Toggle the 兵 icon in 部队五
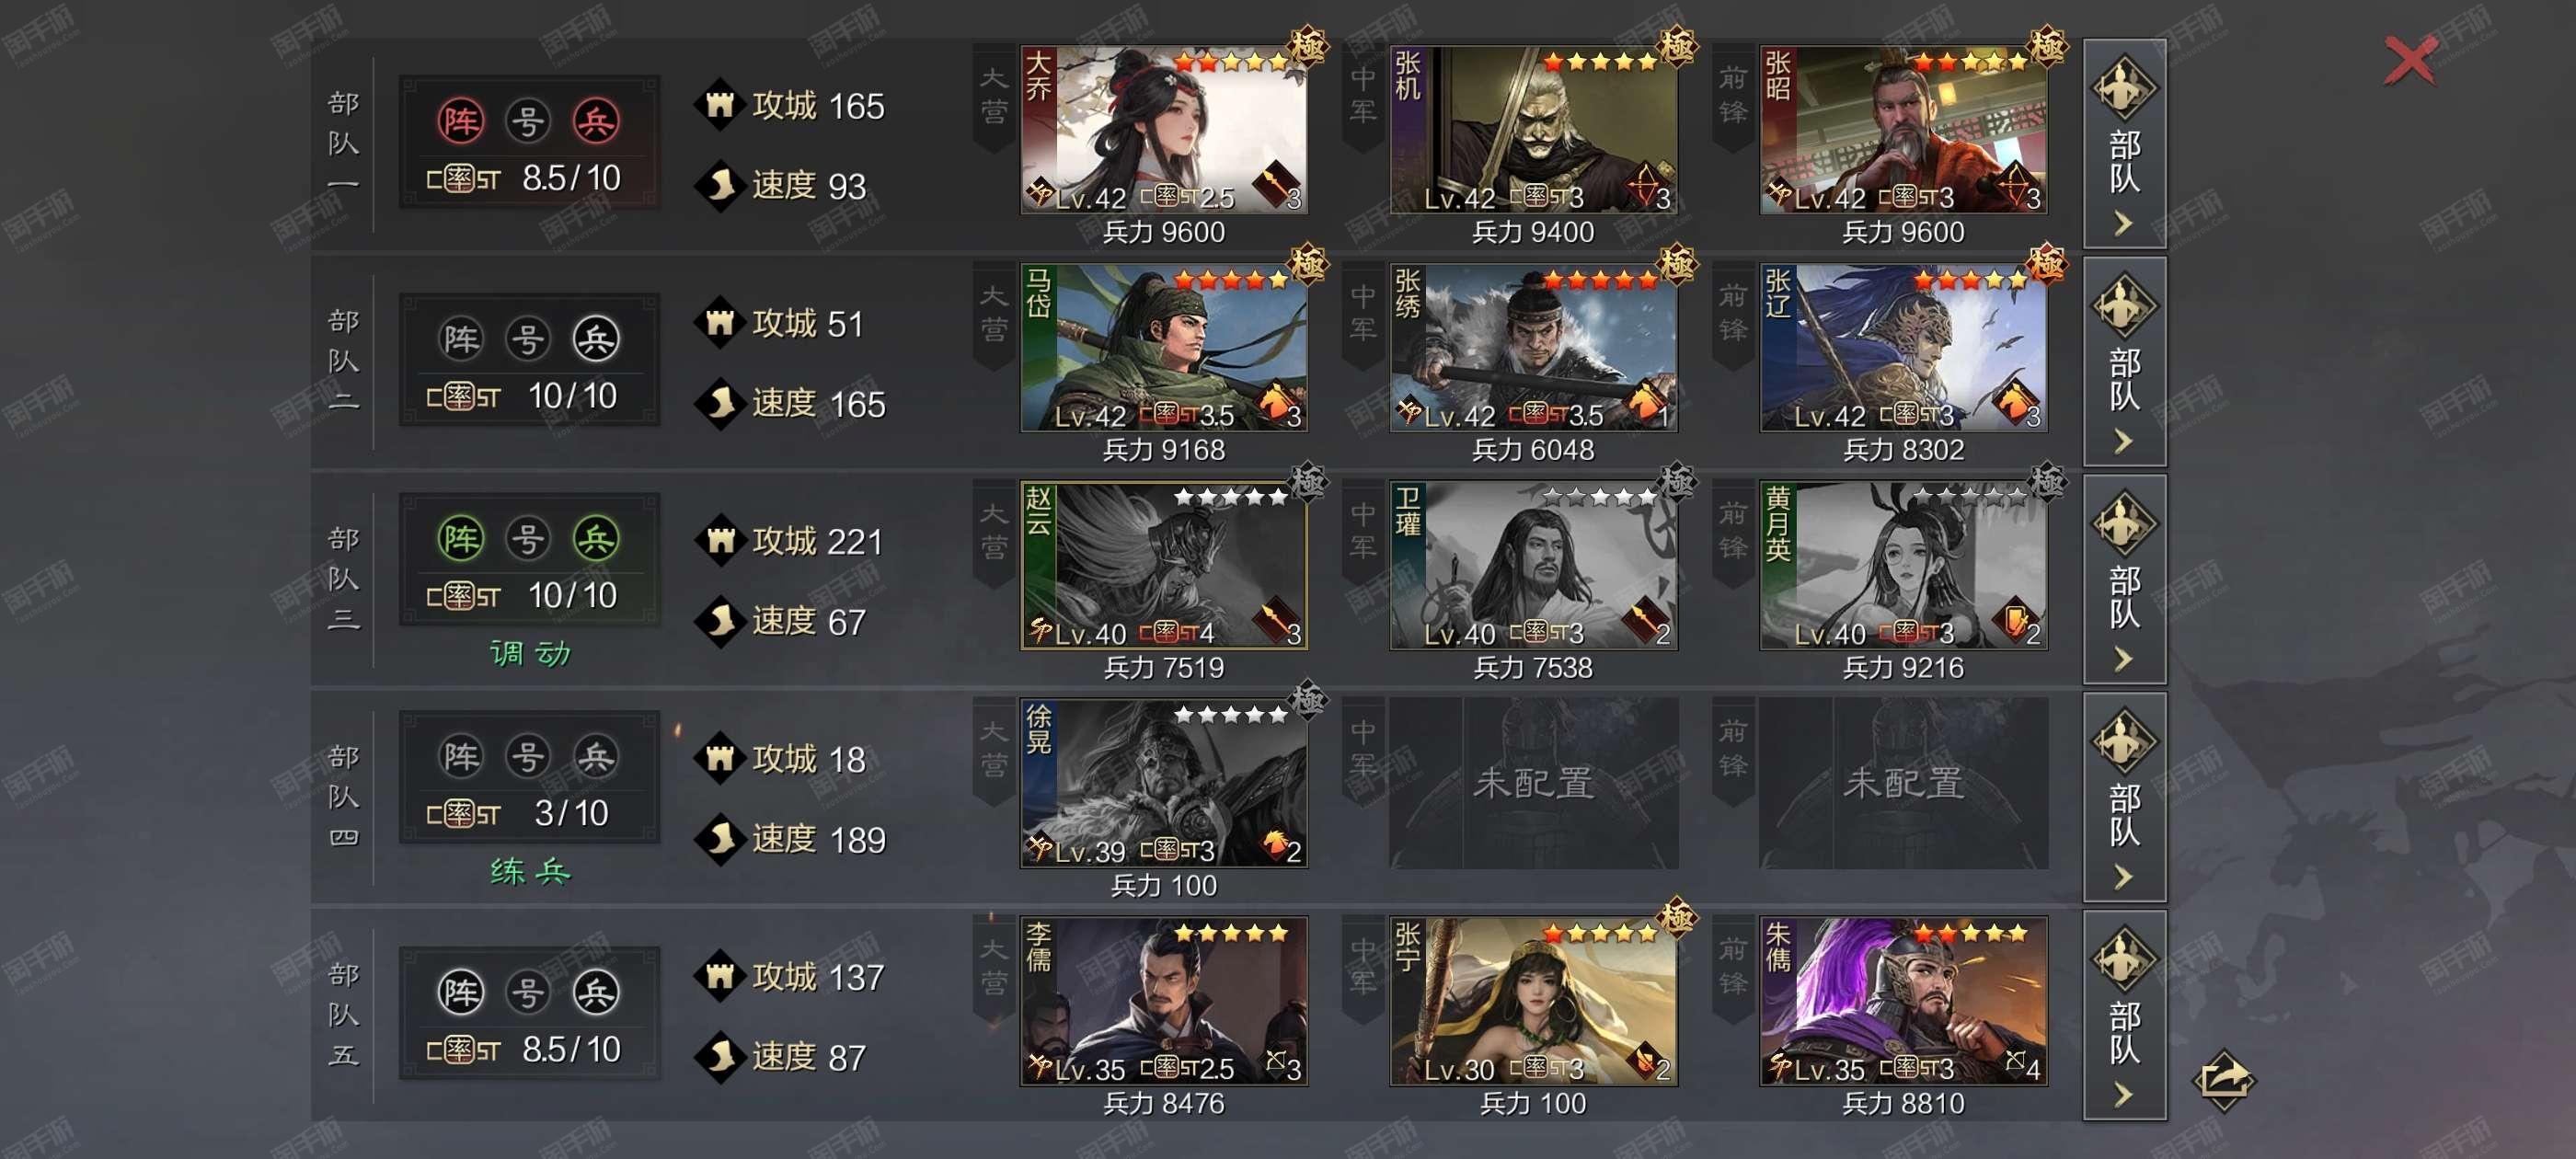The width and height of the screenshot is (2576, 1159). pos(596,992)
